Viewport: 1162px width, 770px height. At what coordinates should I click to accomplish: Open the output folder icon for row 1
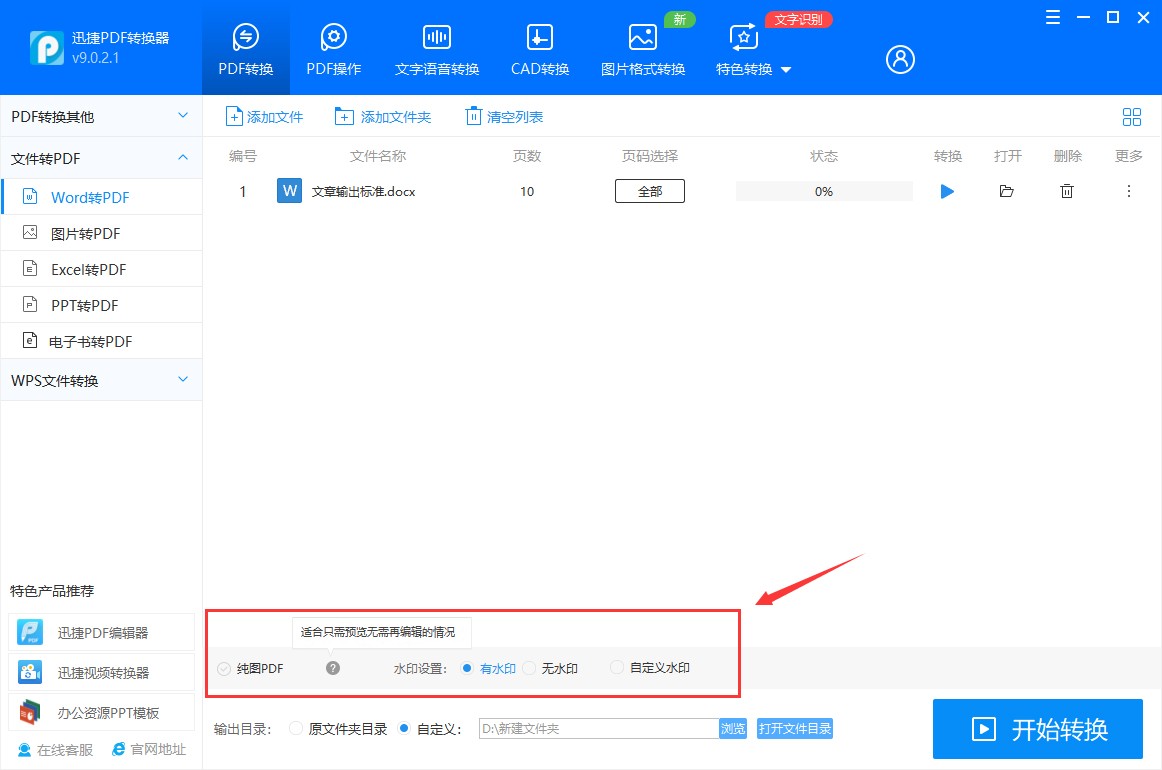pyautogui.click(x=1006, y=191)
